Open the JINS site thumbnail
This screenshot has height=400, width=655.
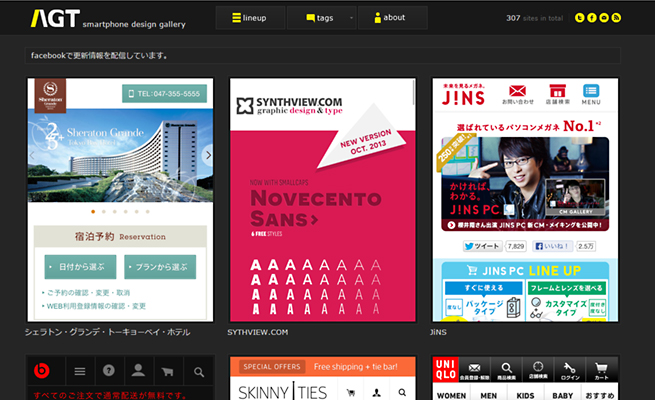click(x=525, y=200)
